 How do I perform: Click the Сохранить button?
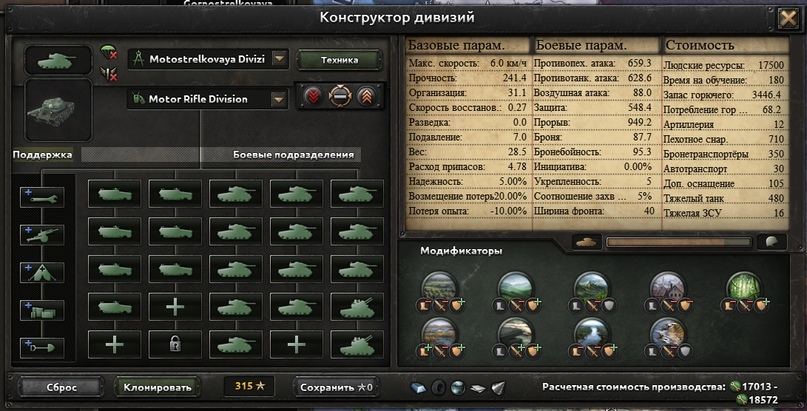[x=336, y=387]
